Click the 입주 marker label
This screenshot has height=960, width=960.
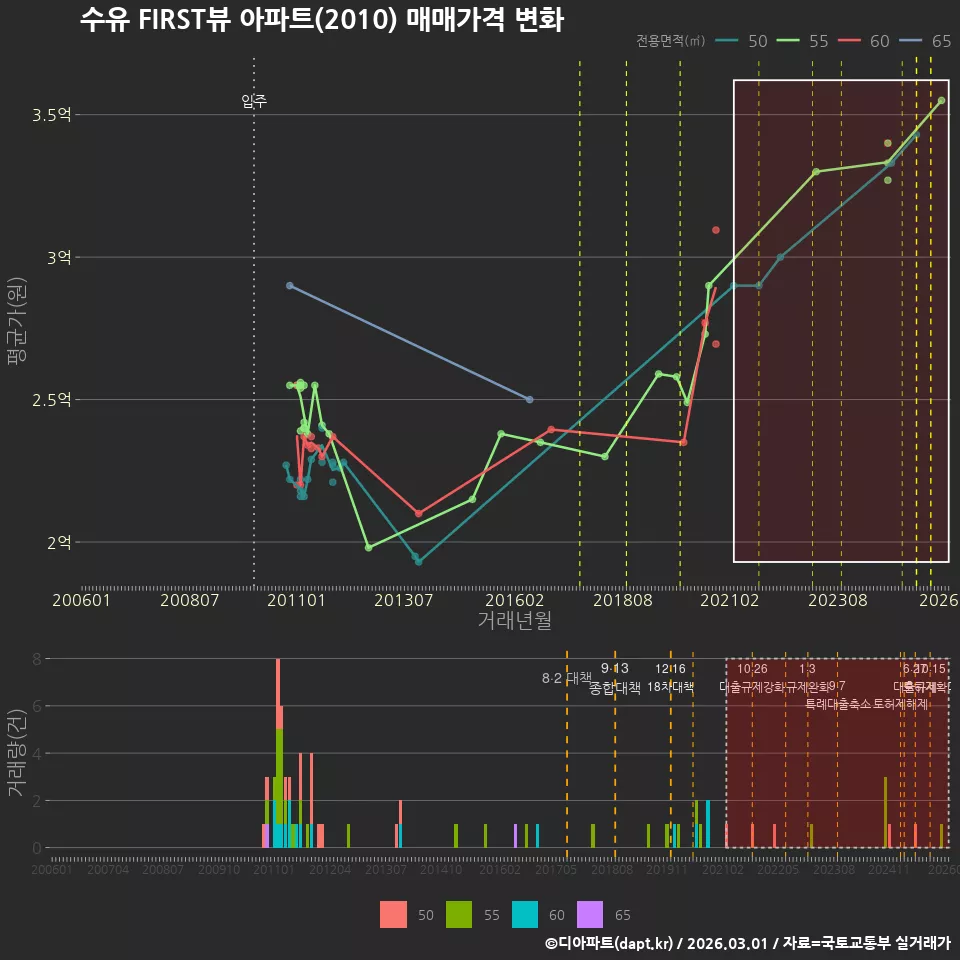pos(254,100)
